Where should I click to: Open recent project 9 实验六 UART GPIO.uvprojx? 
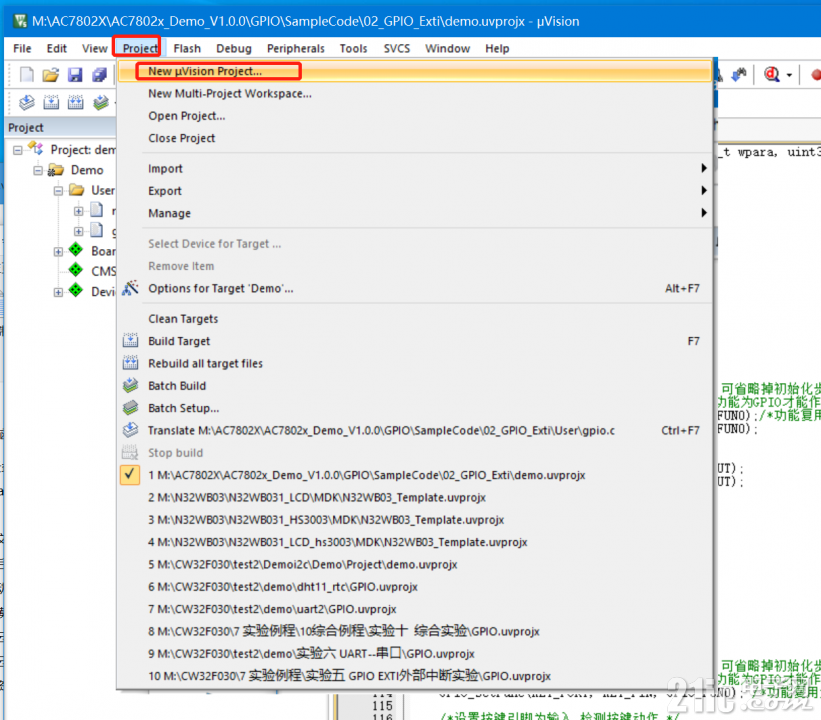tap(415, 653)
